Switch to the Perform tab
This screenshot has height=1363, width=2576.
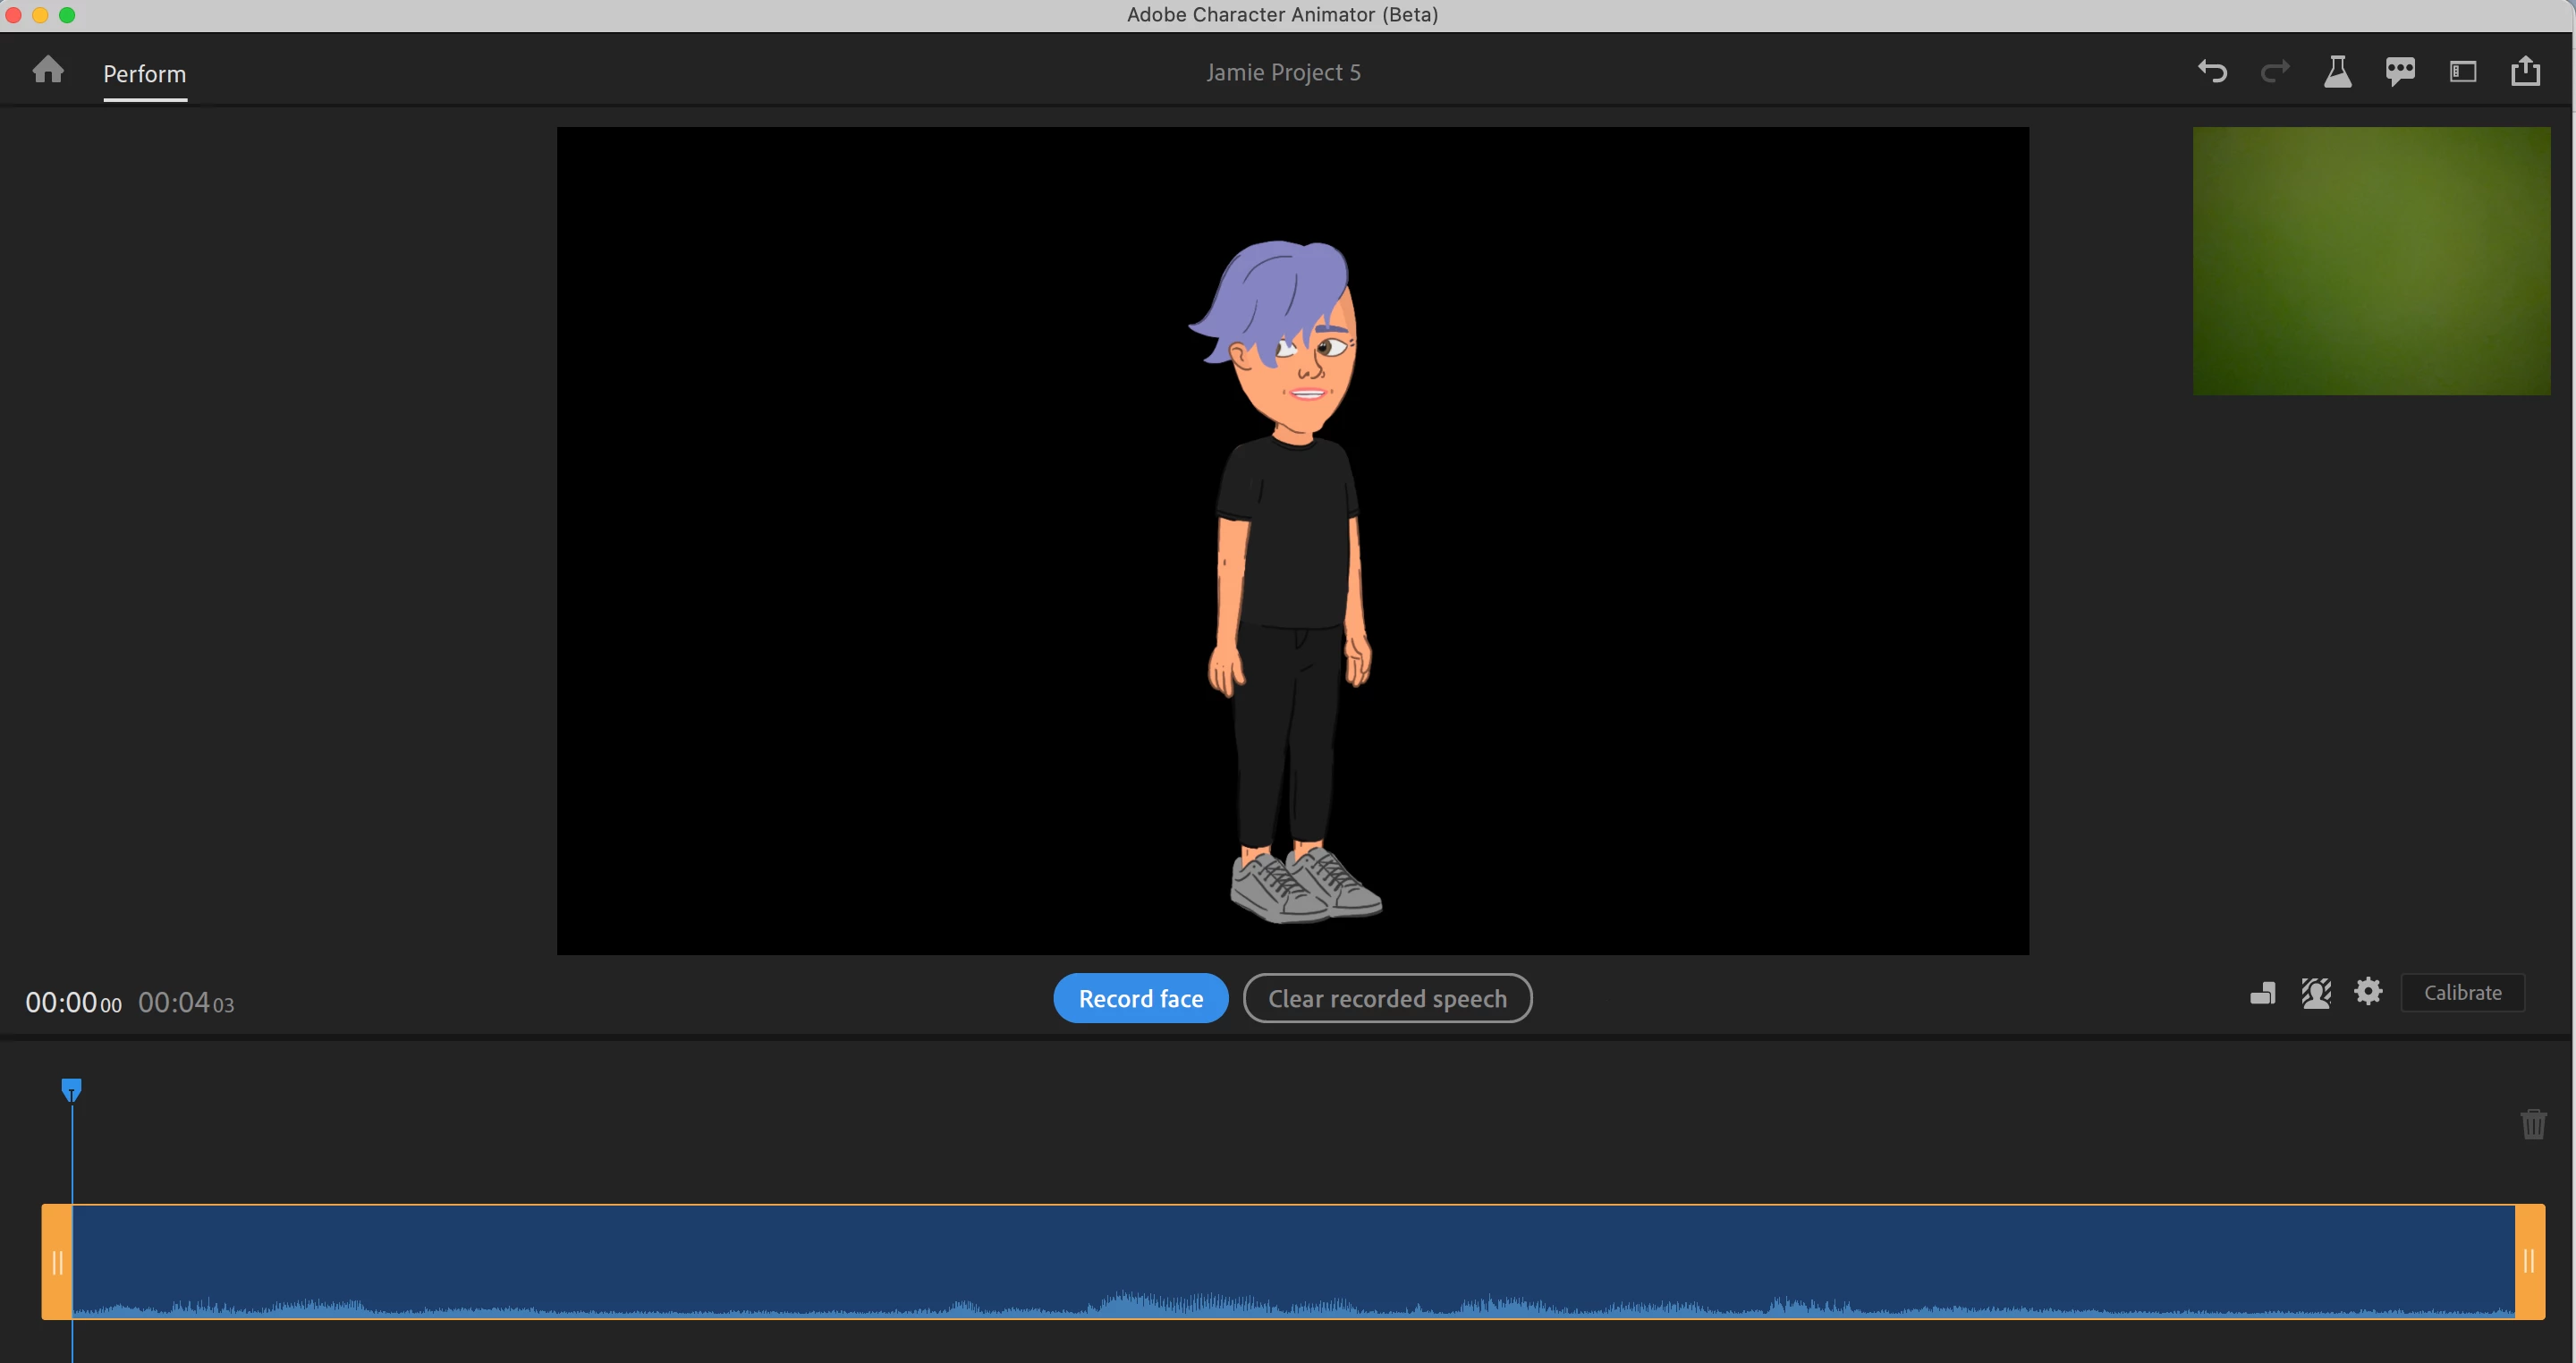coord(145,74)
